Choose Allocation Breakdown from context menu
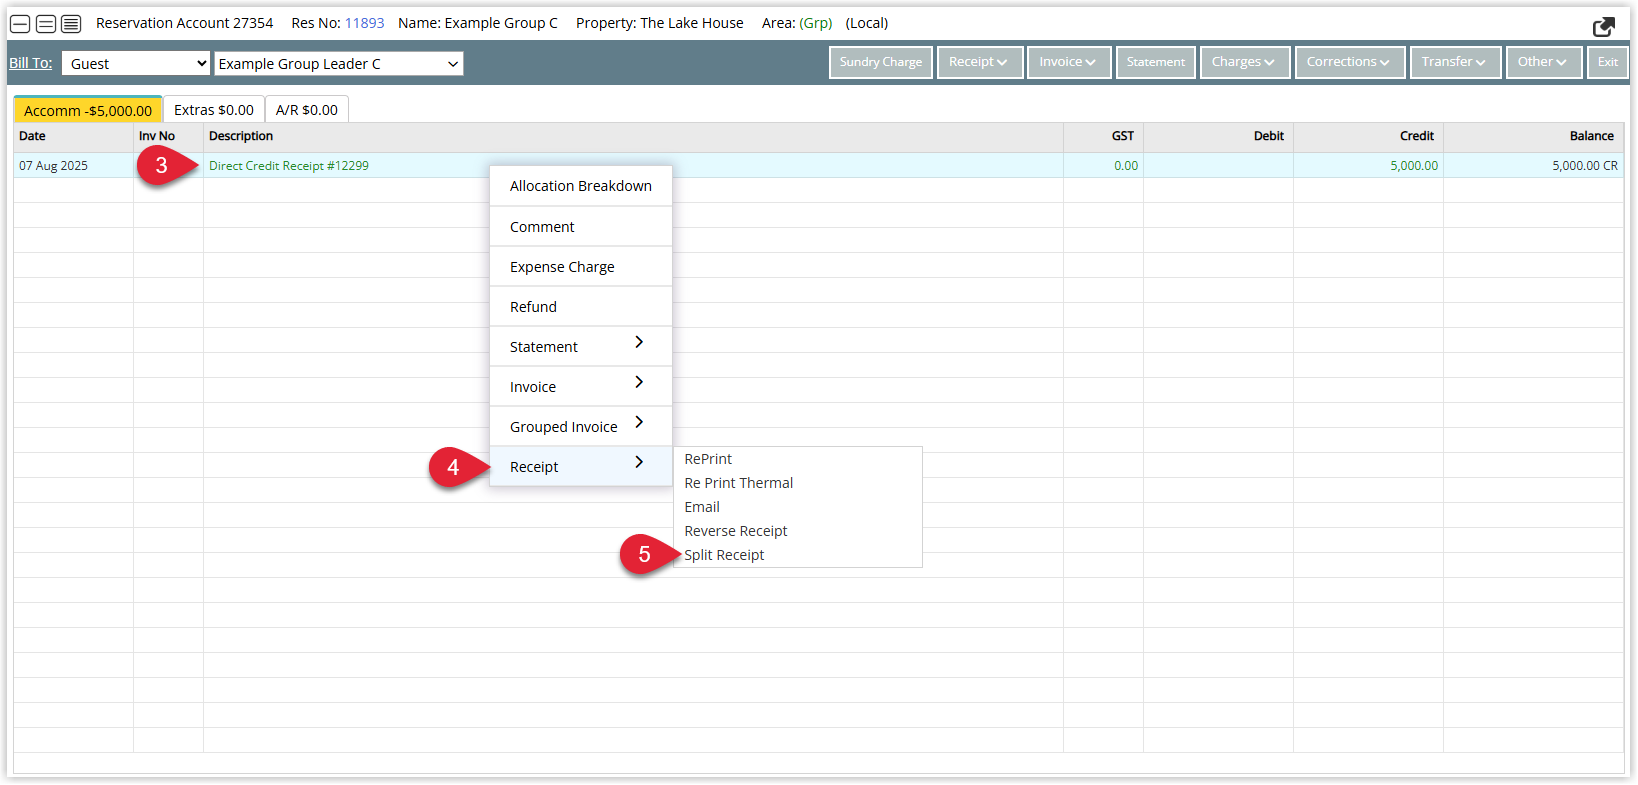This screenshot has height=785, width=1638. (x=581, y=186)
